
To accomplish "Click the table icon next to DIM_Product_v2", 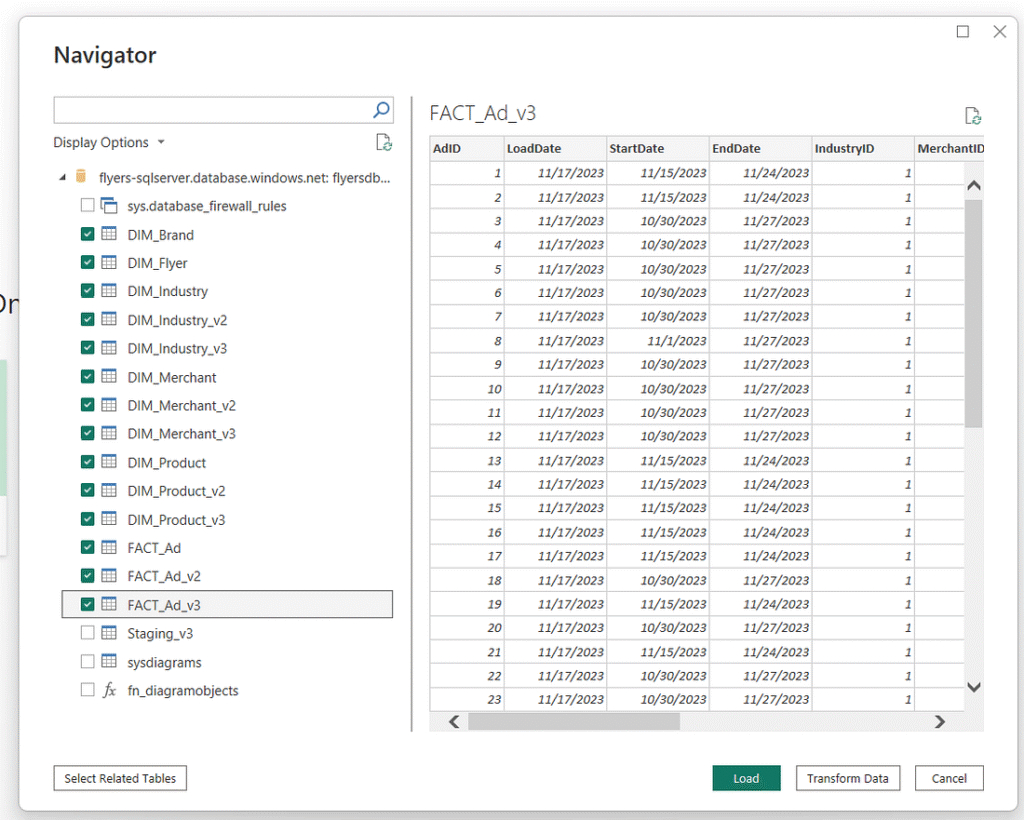I will 109,490.
